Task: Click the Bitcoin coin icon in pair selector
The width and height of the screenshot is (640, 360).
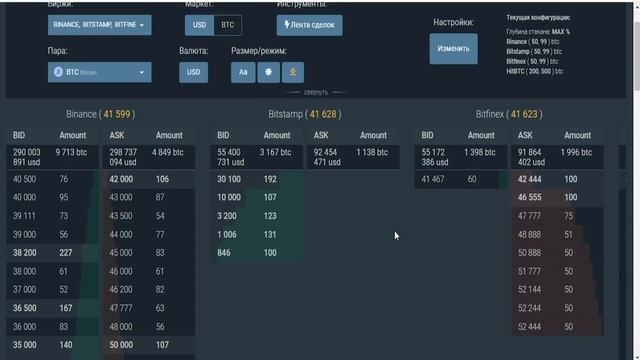Action: 58,72
